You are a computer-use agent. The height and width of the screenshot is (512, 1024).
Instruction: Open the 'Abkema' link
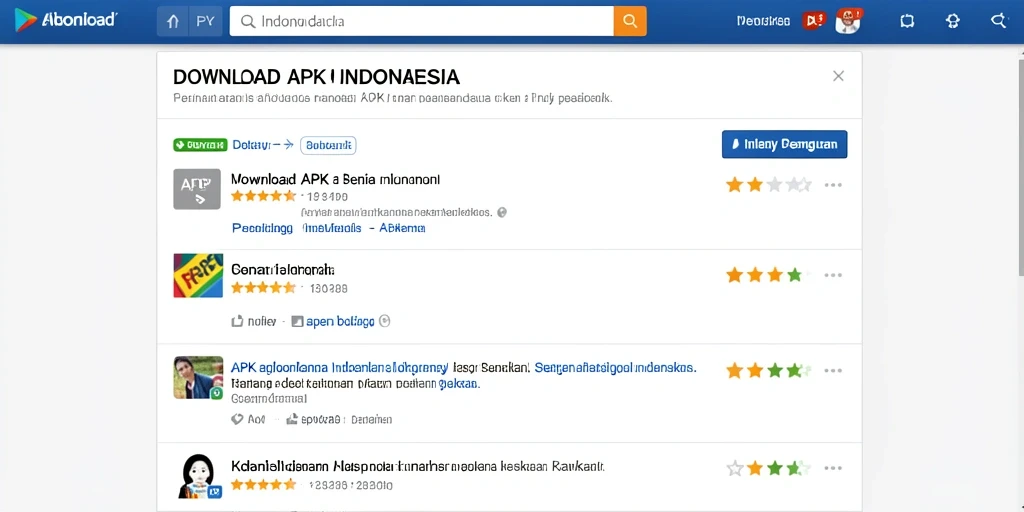(x=403, y=228)
